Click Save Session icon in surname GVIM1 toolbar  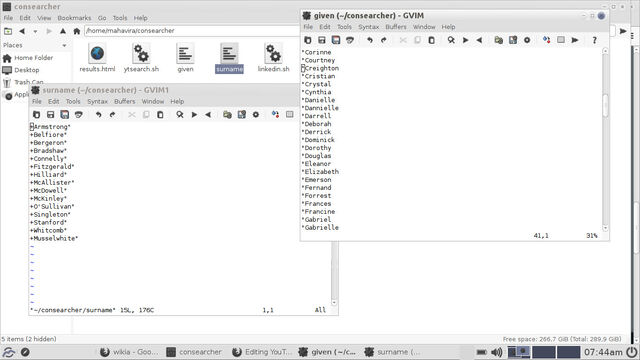point(242,115)
